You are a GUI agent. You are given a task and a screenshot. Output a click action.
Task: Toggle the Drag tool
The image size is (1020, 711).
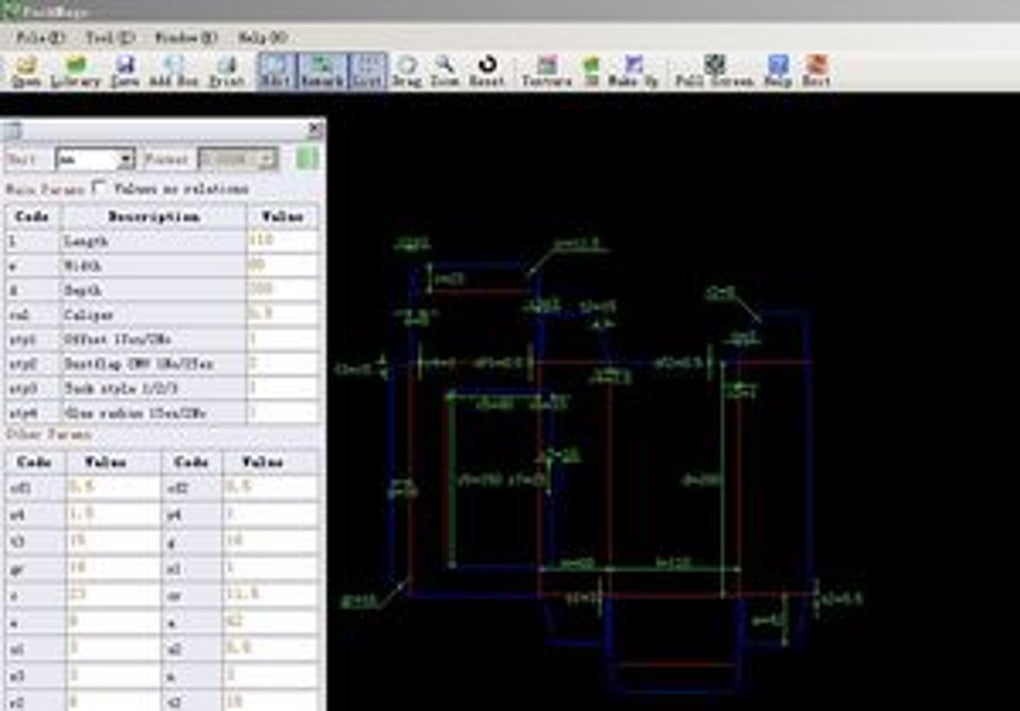(406, 71)
